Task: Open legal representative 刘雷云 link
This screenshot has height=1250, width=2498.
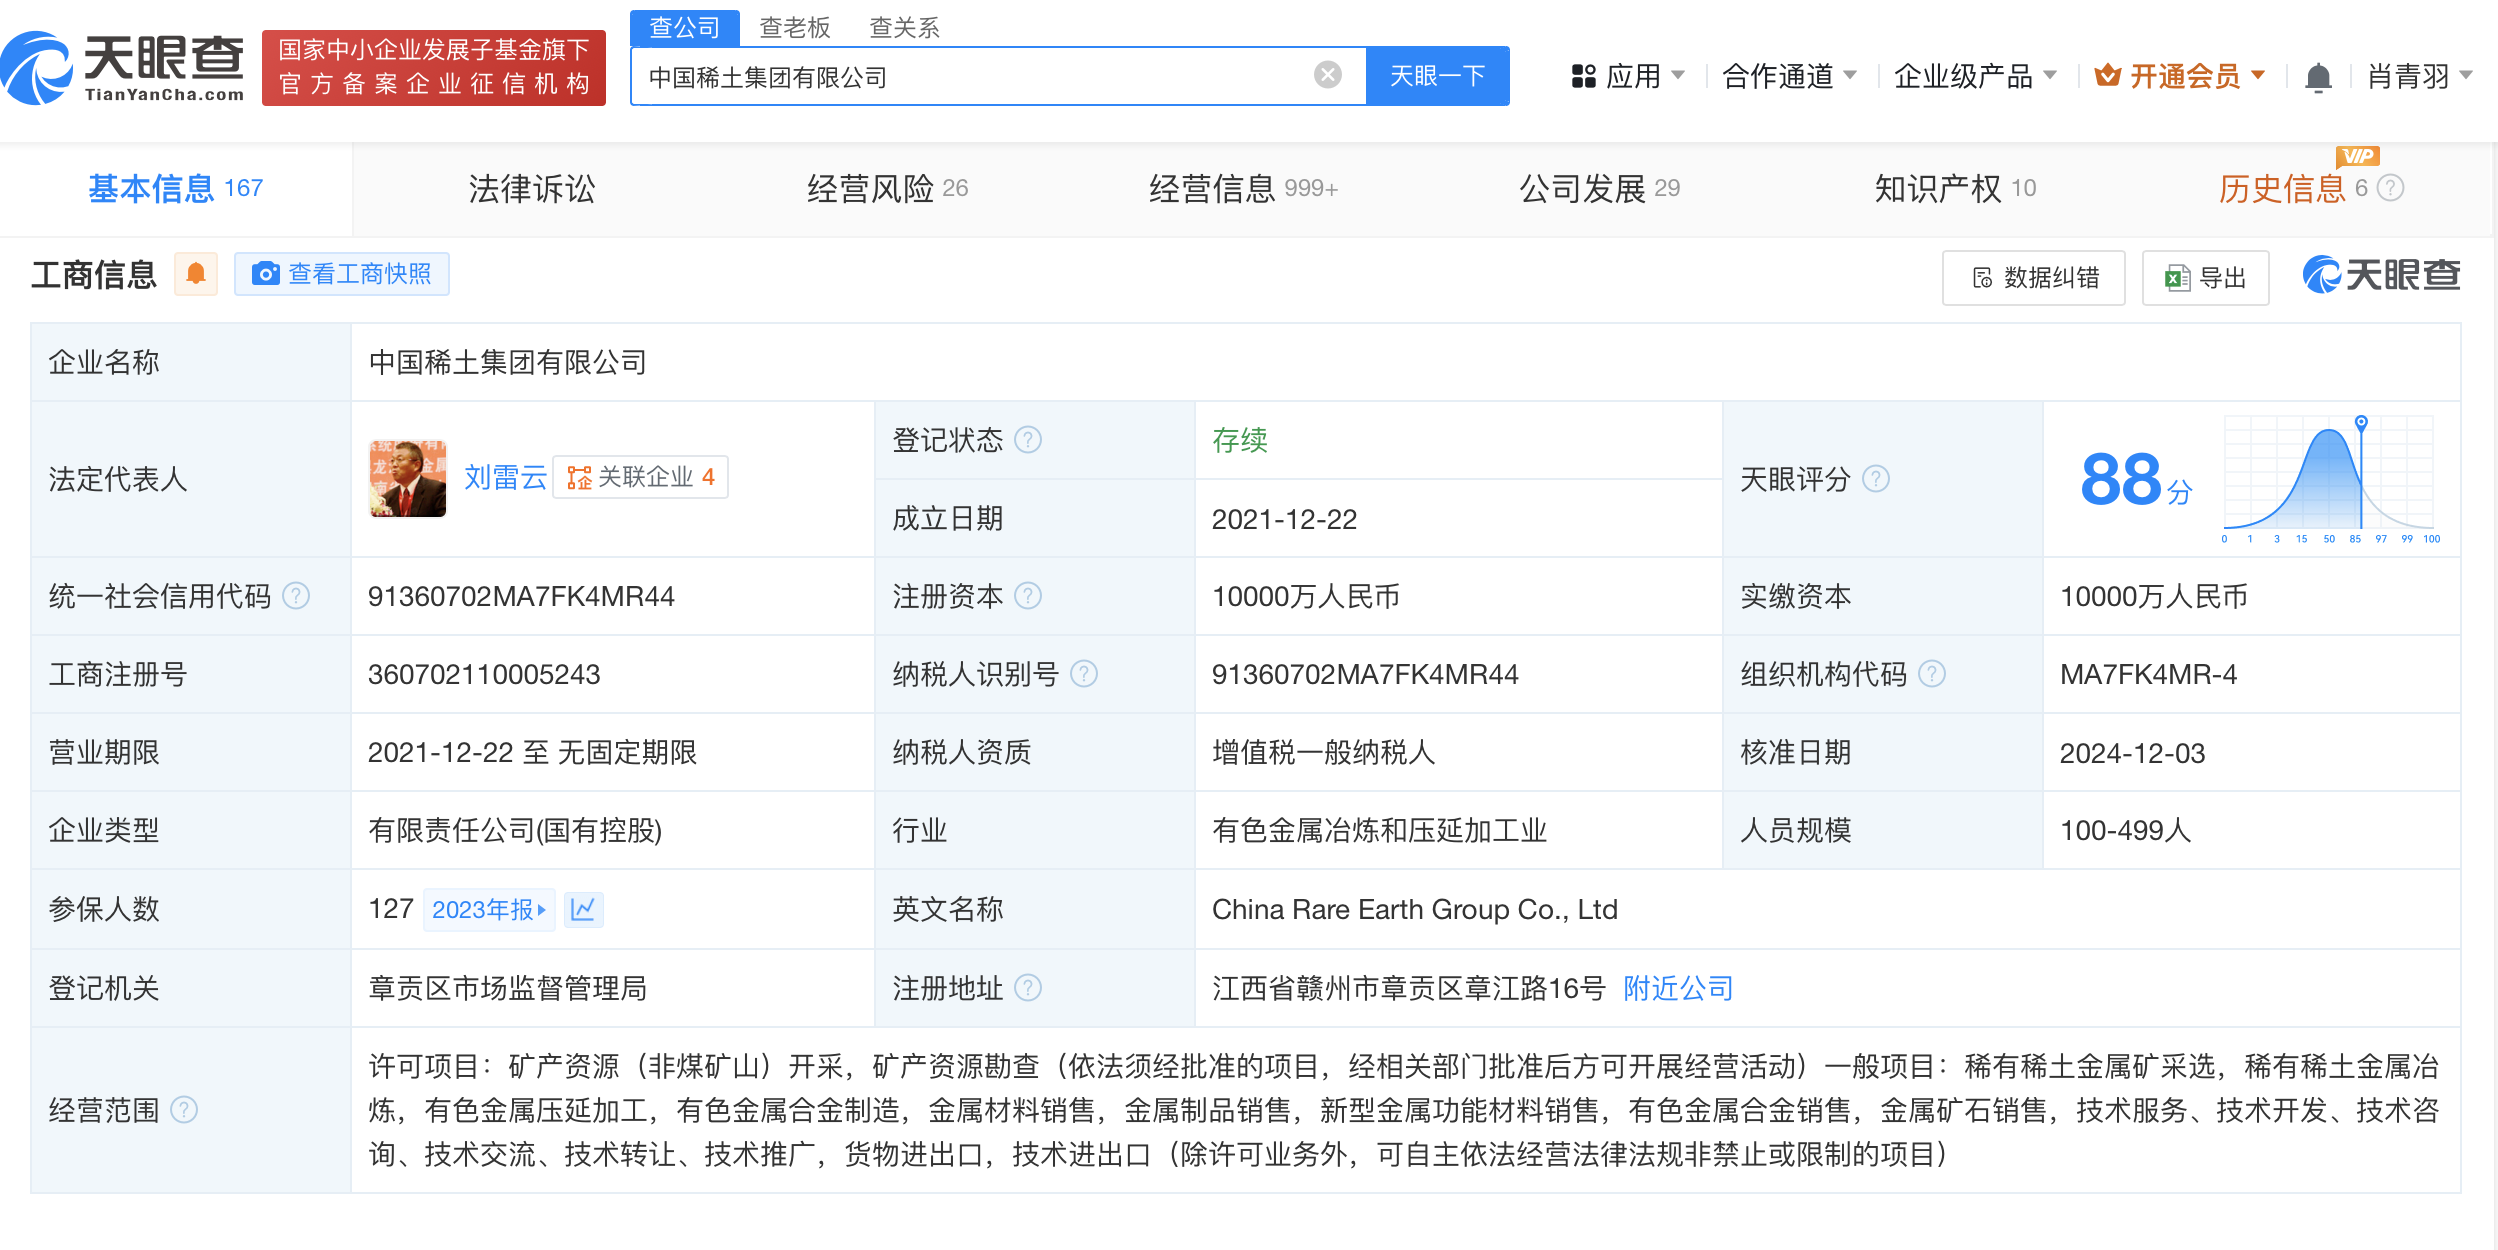Action: [505, 477]
